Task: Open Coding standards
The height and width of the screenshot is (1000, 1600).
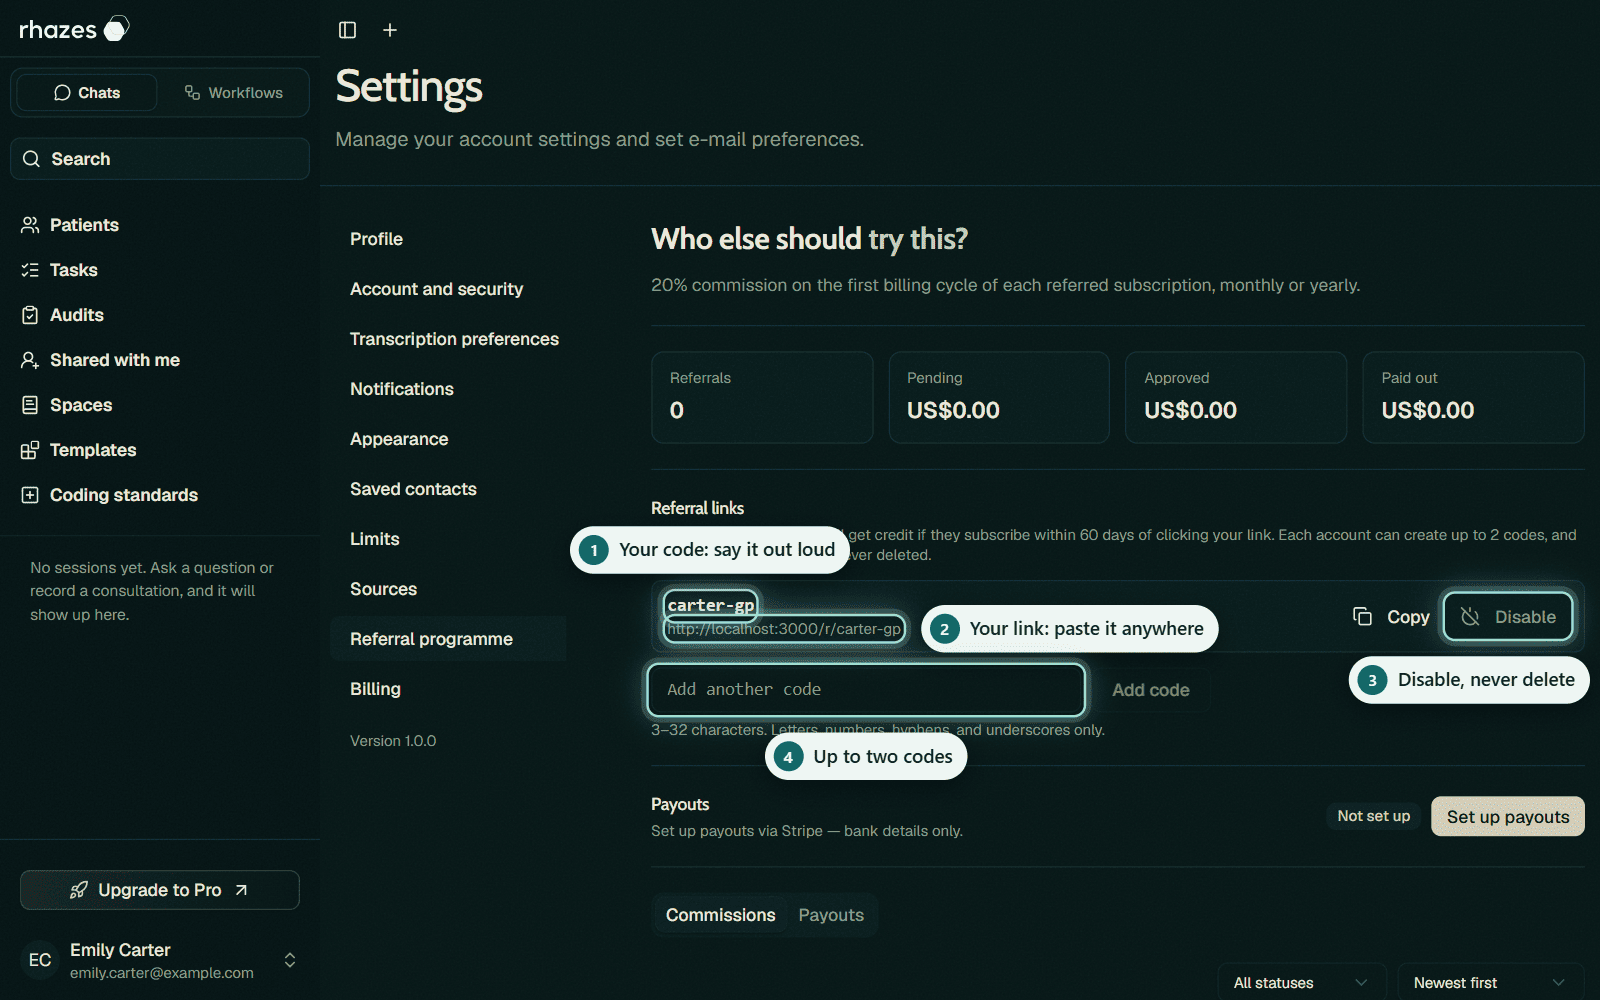Action: [x=160, y=495]
